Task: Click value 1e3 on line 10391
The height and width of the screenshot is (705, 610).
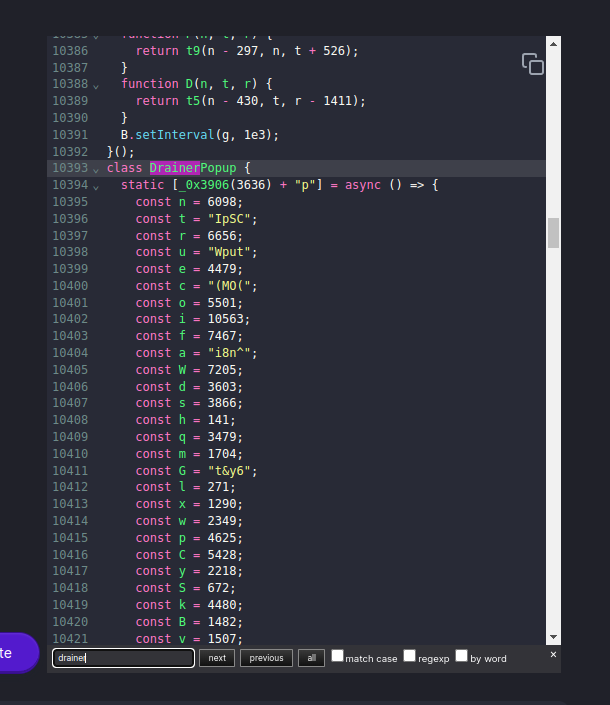Action: (x=254, y=135)
